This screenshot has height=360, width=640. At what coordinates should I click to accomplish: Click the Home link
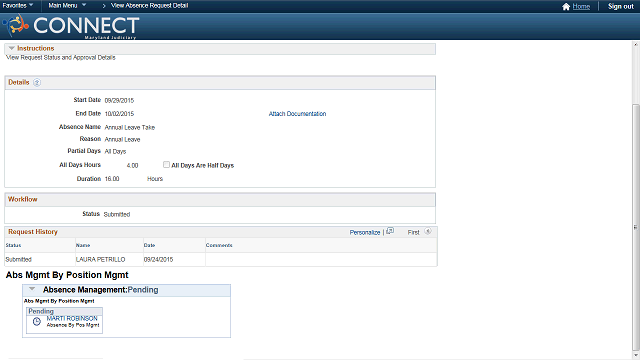tap(581, 7)
